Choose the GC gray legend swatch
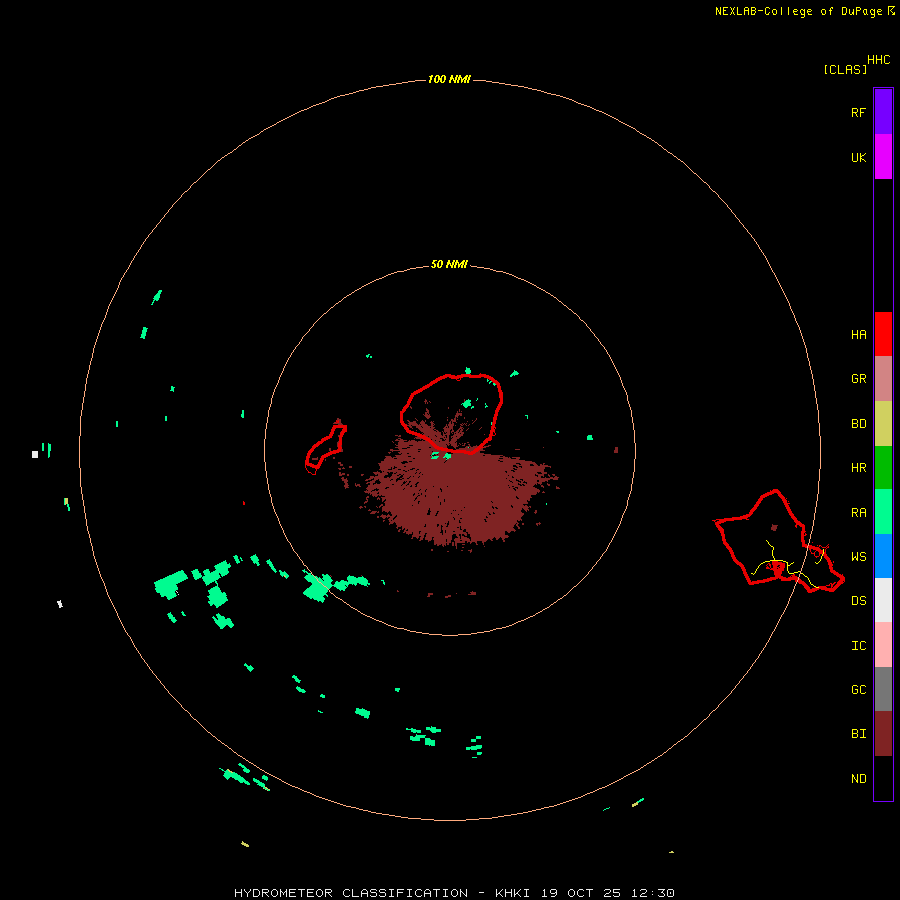This screenshot has width=900, height=900. (x=883, y=689)
